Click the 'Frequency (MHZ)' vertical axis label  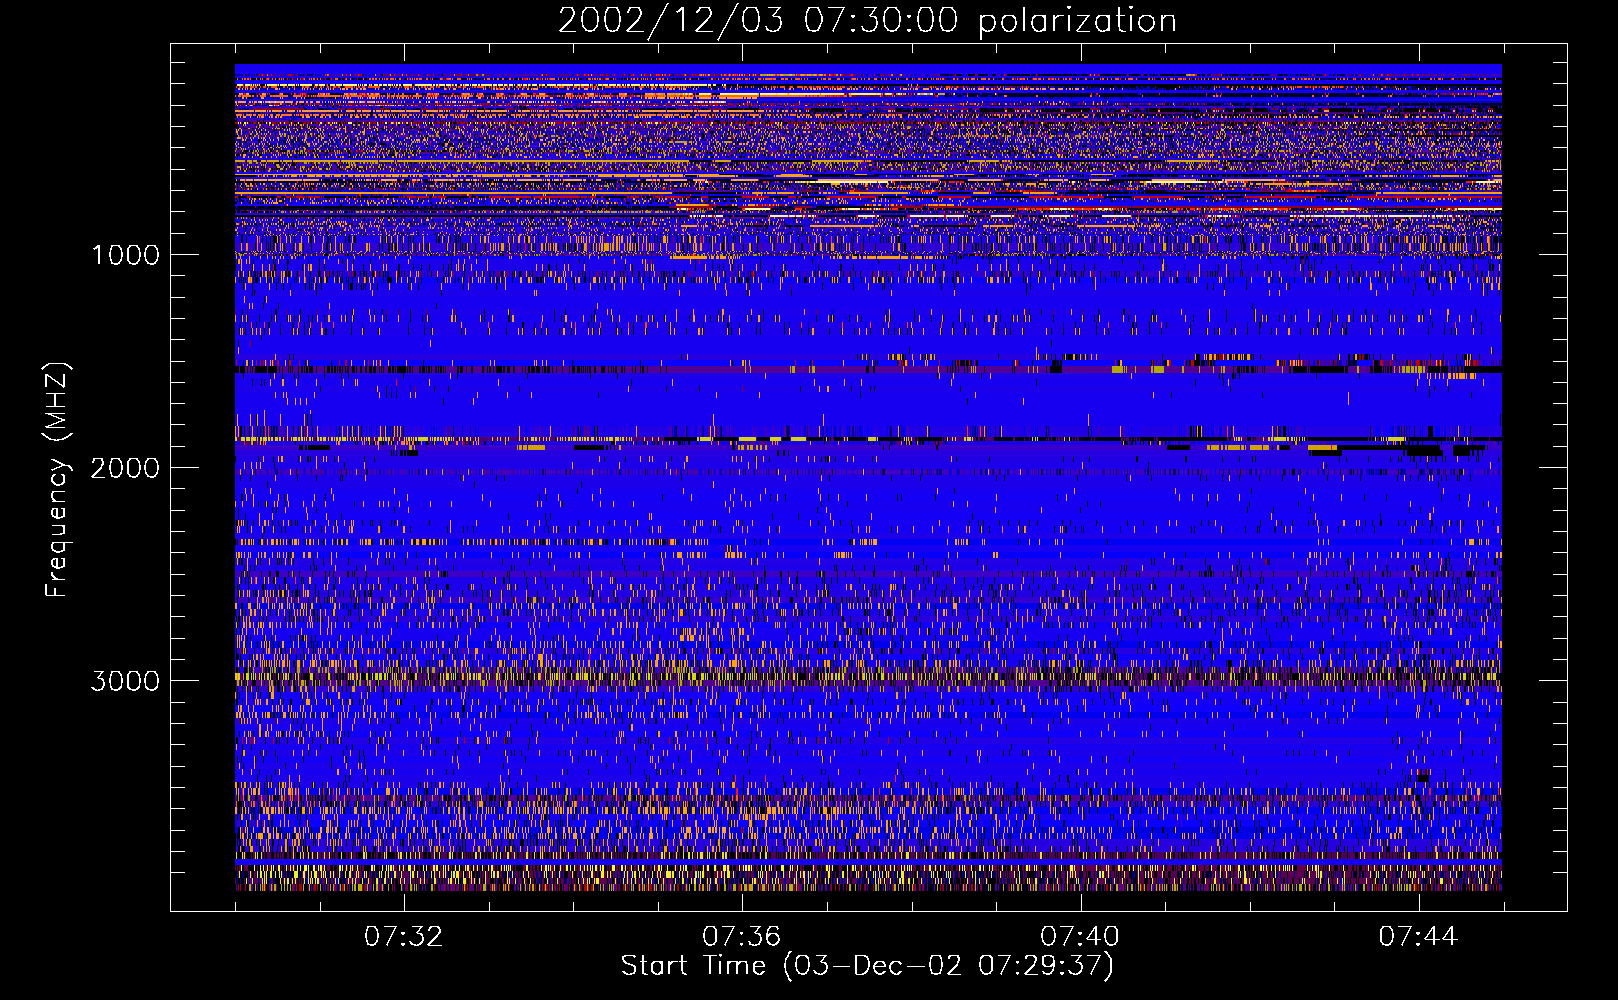(57, 480)
